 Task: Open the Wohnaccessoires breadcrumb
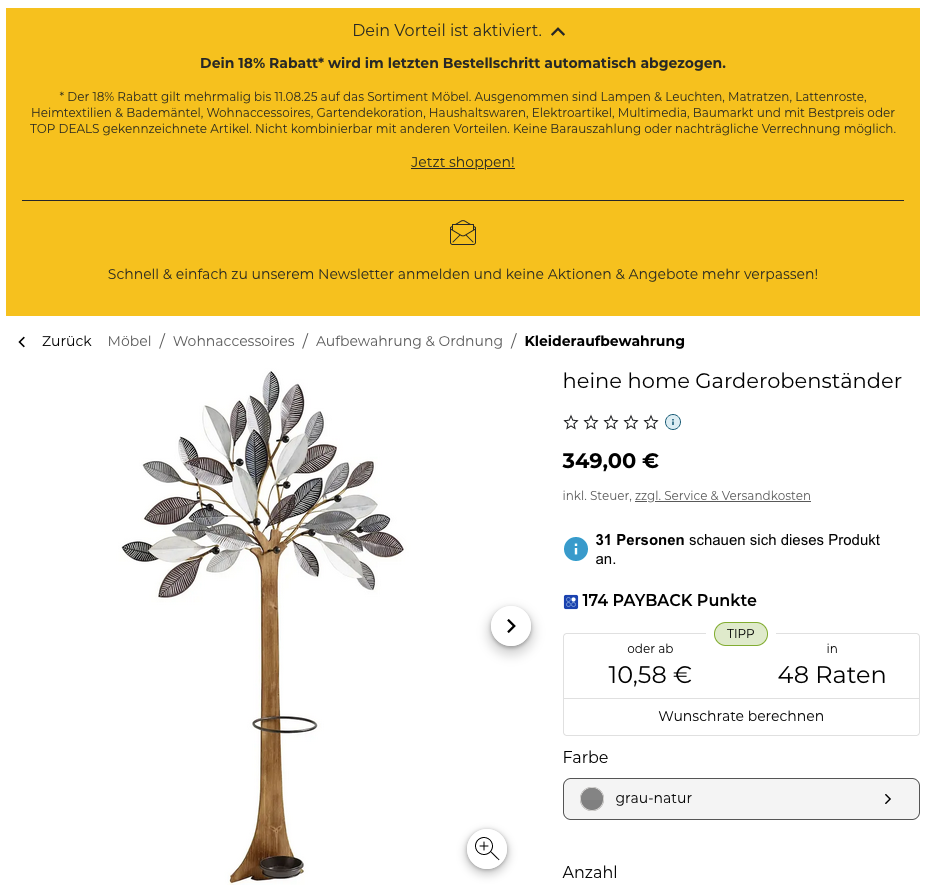pyautogui.click(x=233, y=341)
